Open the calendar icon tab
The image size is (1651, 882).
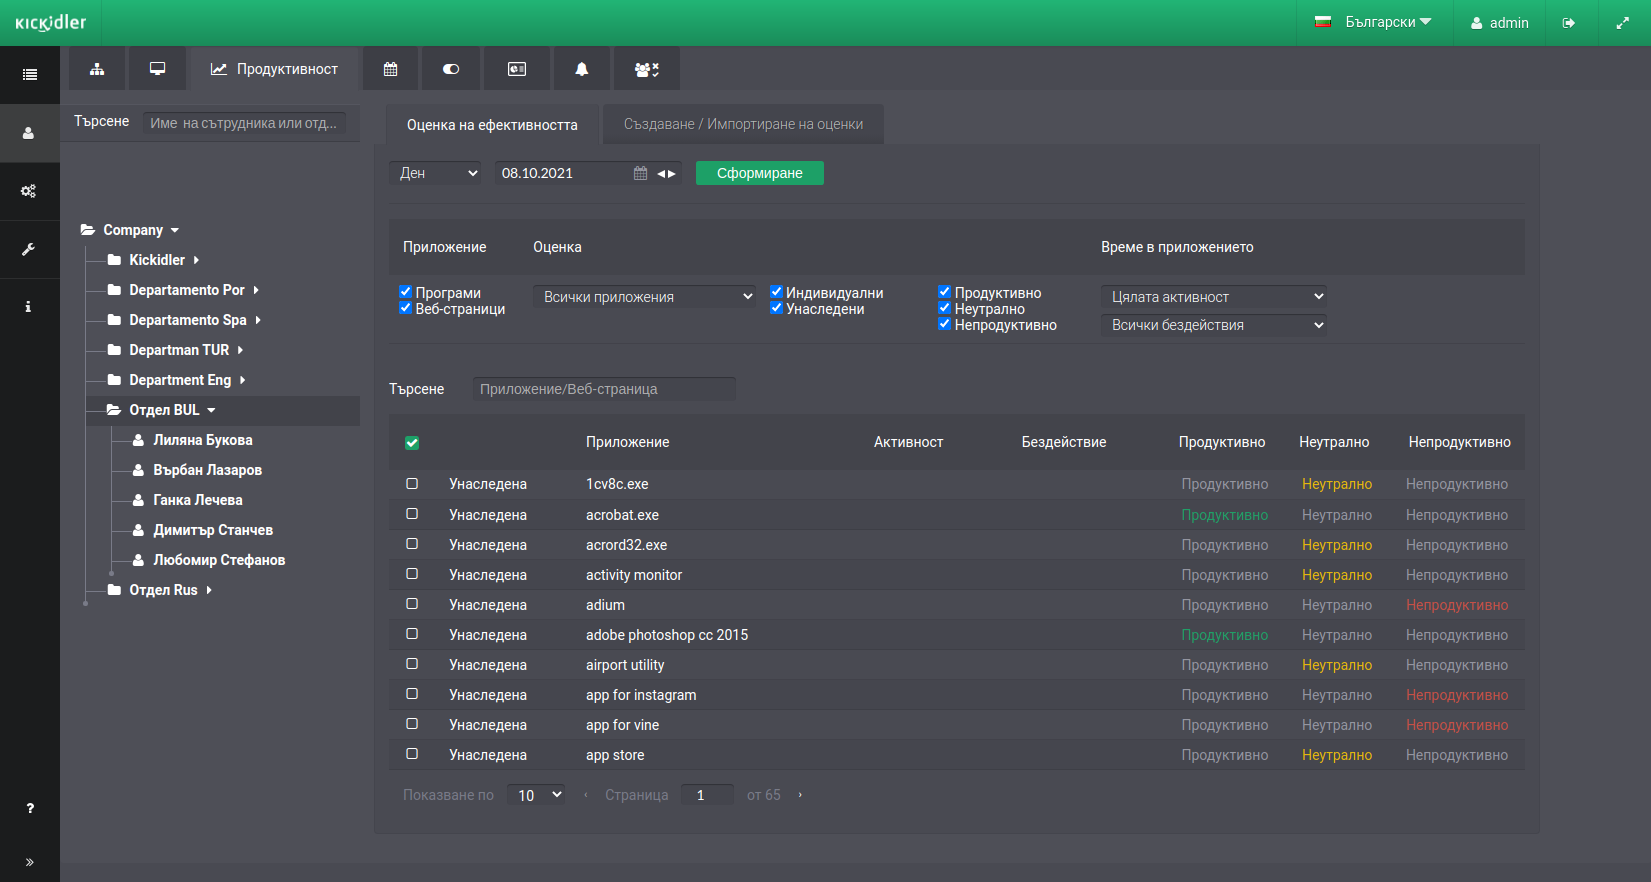click(391, 69)
